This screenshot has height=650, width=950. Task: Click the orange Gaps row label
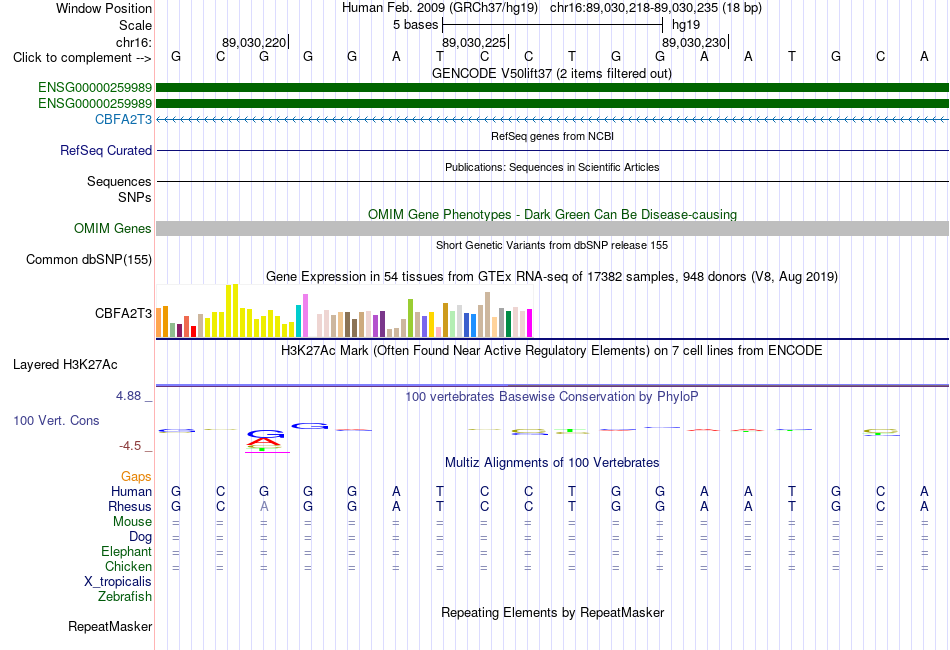tap(136, 476)
